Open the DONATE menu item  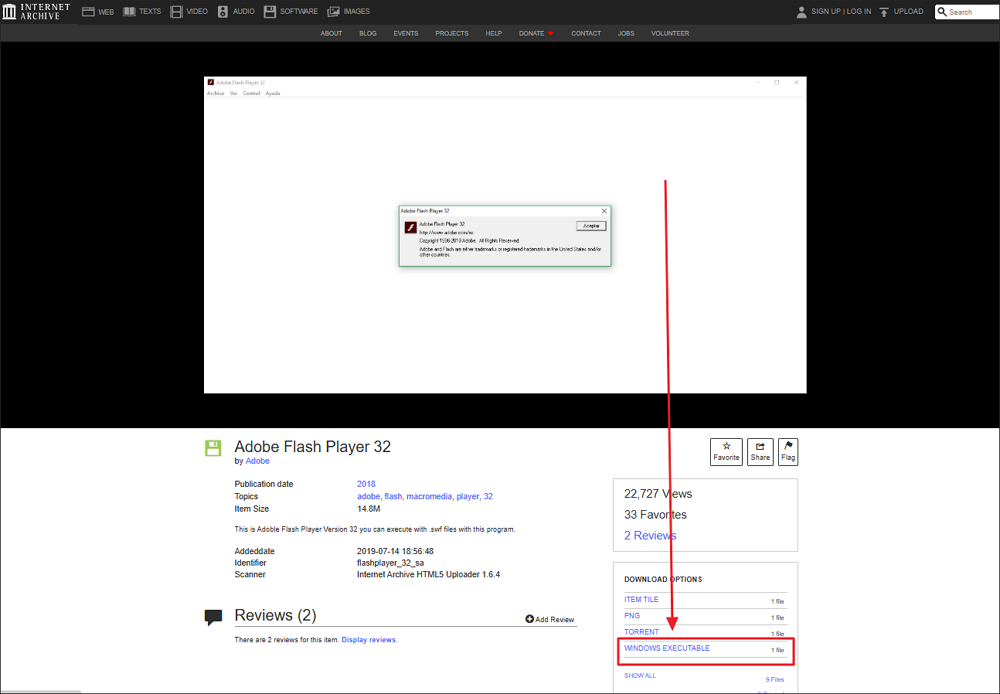click(532, 33)
